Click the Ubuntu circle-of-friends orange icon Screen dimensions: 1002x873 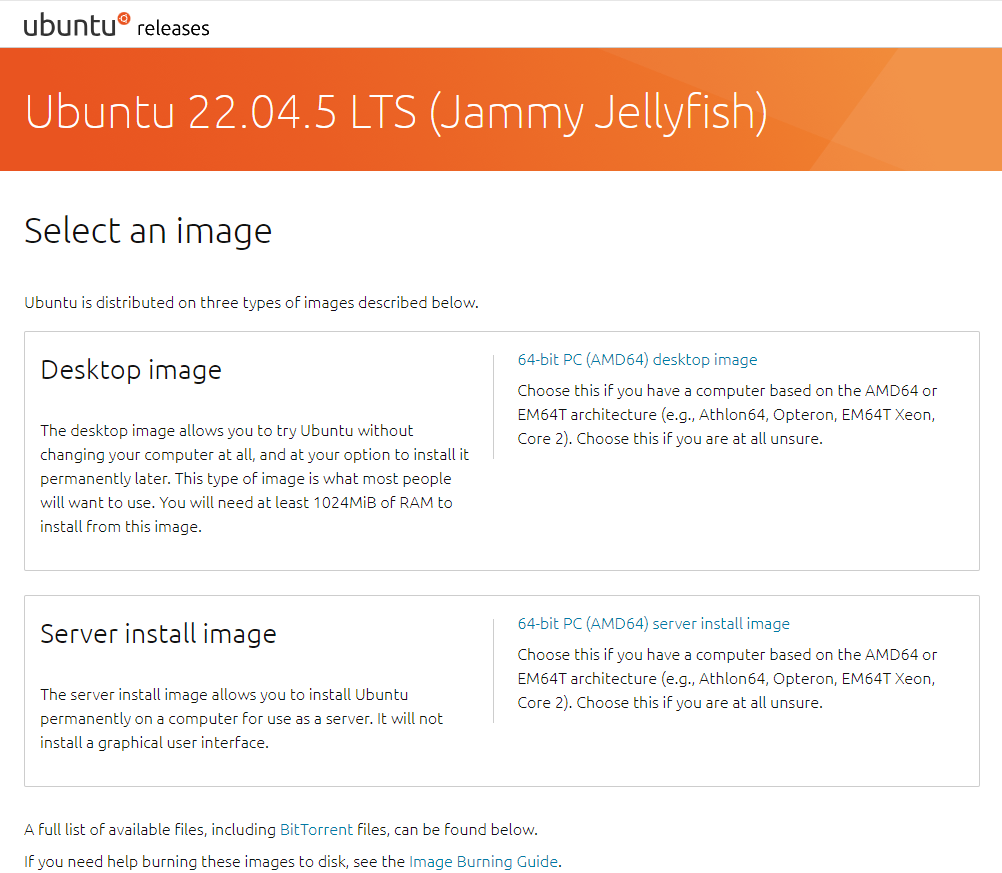click(124, 19)
